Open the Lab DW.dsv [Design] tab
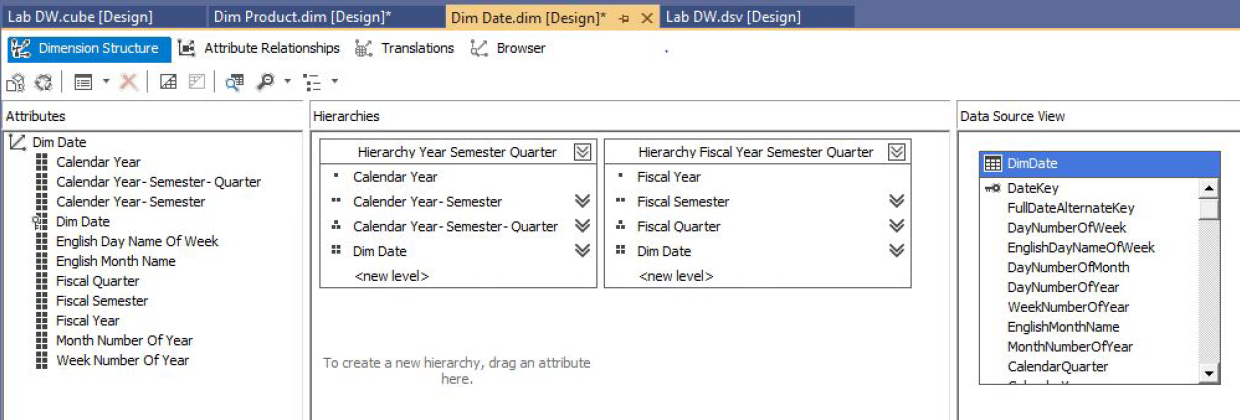 tap(732, 17)
